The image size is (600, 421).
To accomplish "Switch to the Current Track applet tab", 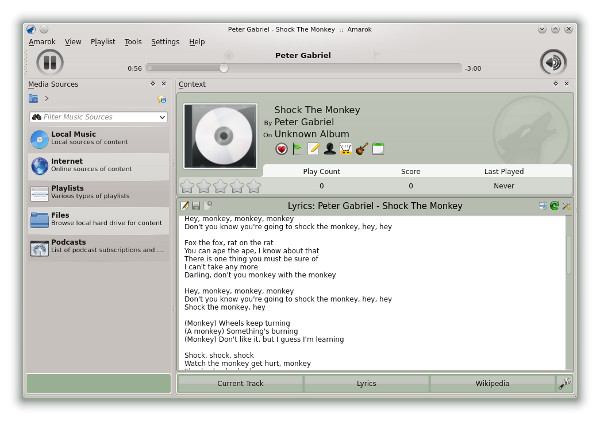I will [240, 383].
